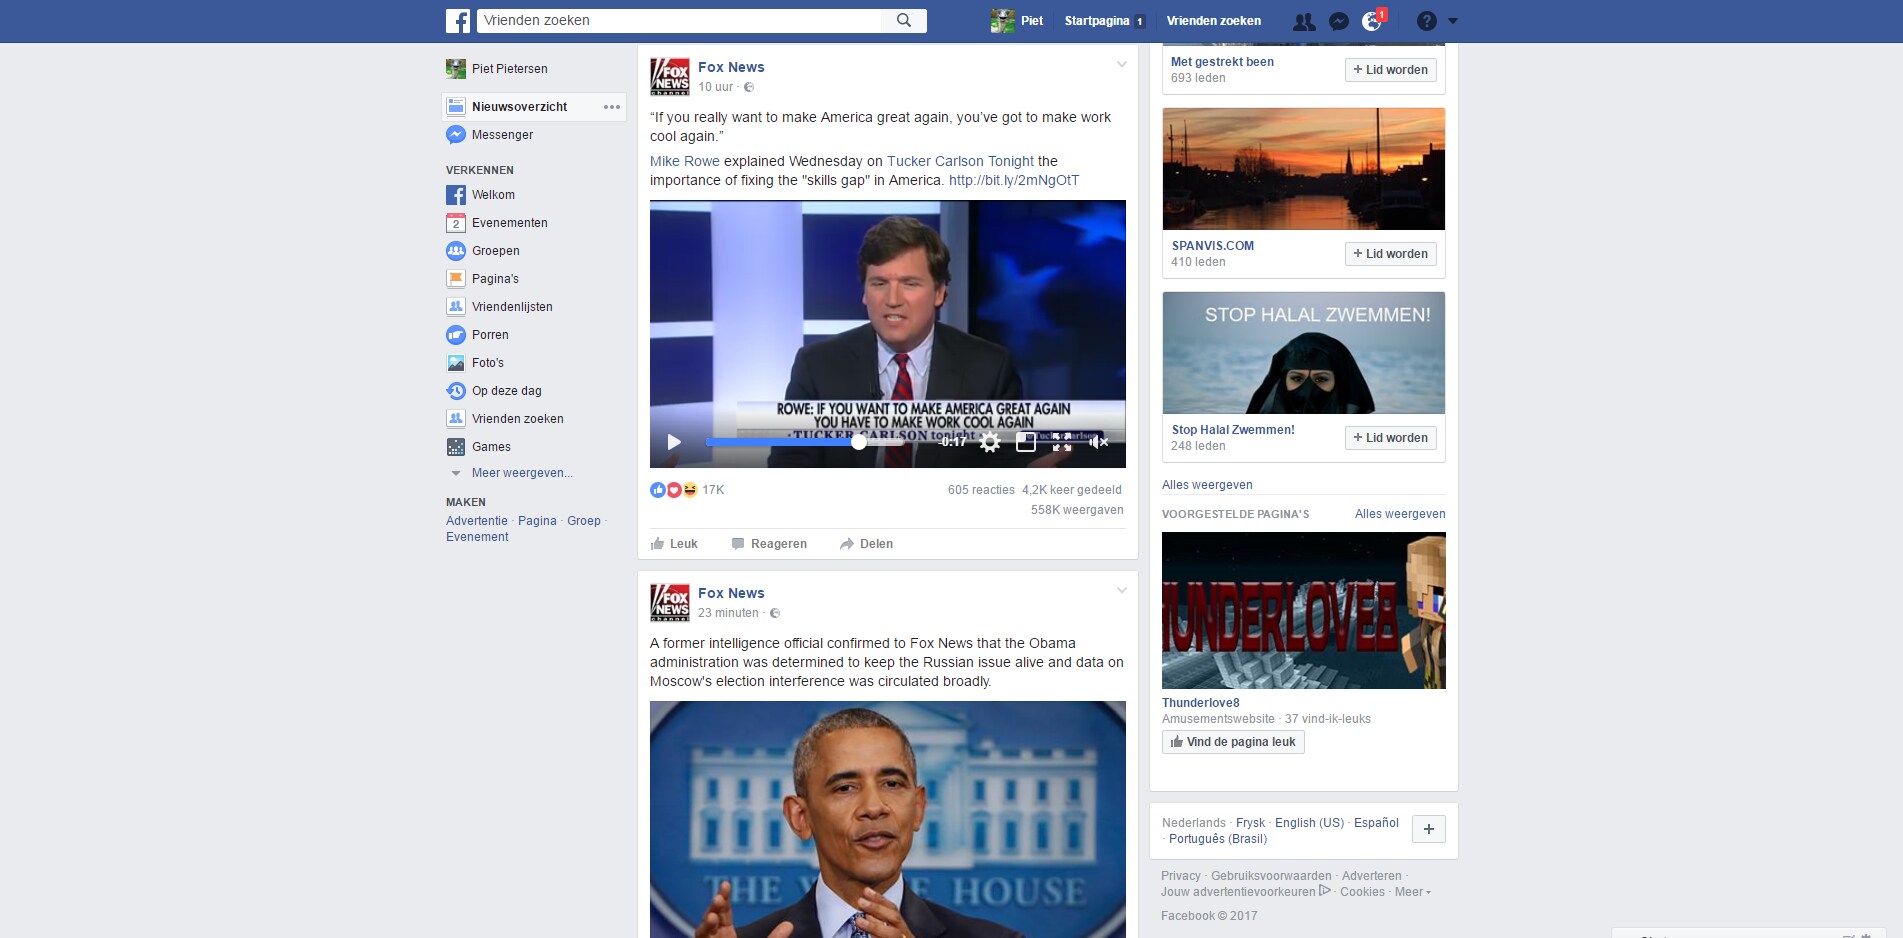The image size is (1903, 938).
Task: Open the SPANVIS.COM group sunset image
Action: click(x=1304, y=169)
